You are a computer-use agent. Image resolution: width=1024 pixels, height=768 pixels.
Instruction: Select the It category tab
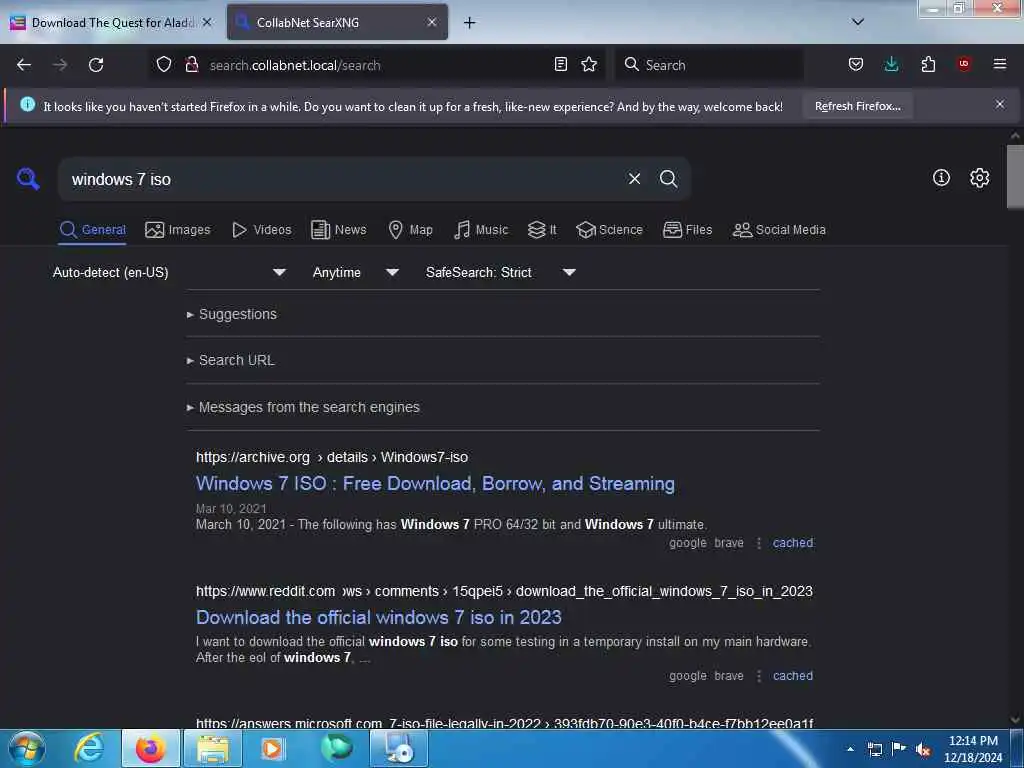[542, 230]
